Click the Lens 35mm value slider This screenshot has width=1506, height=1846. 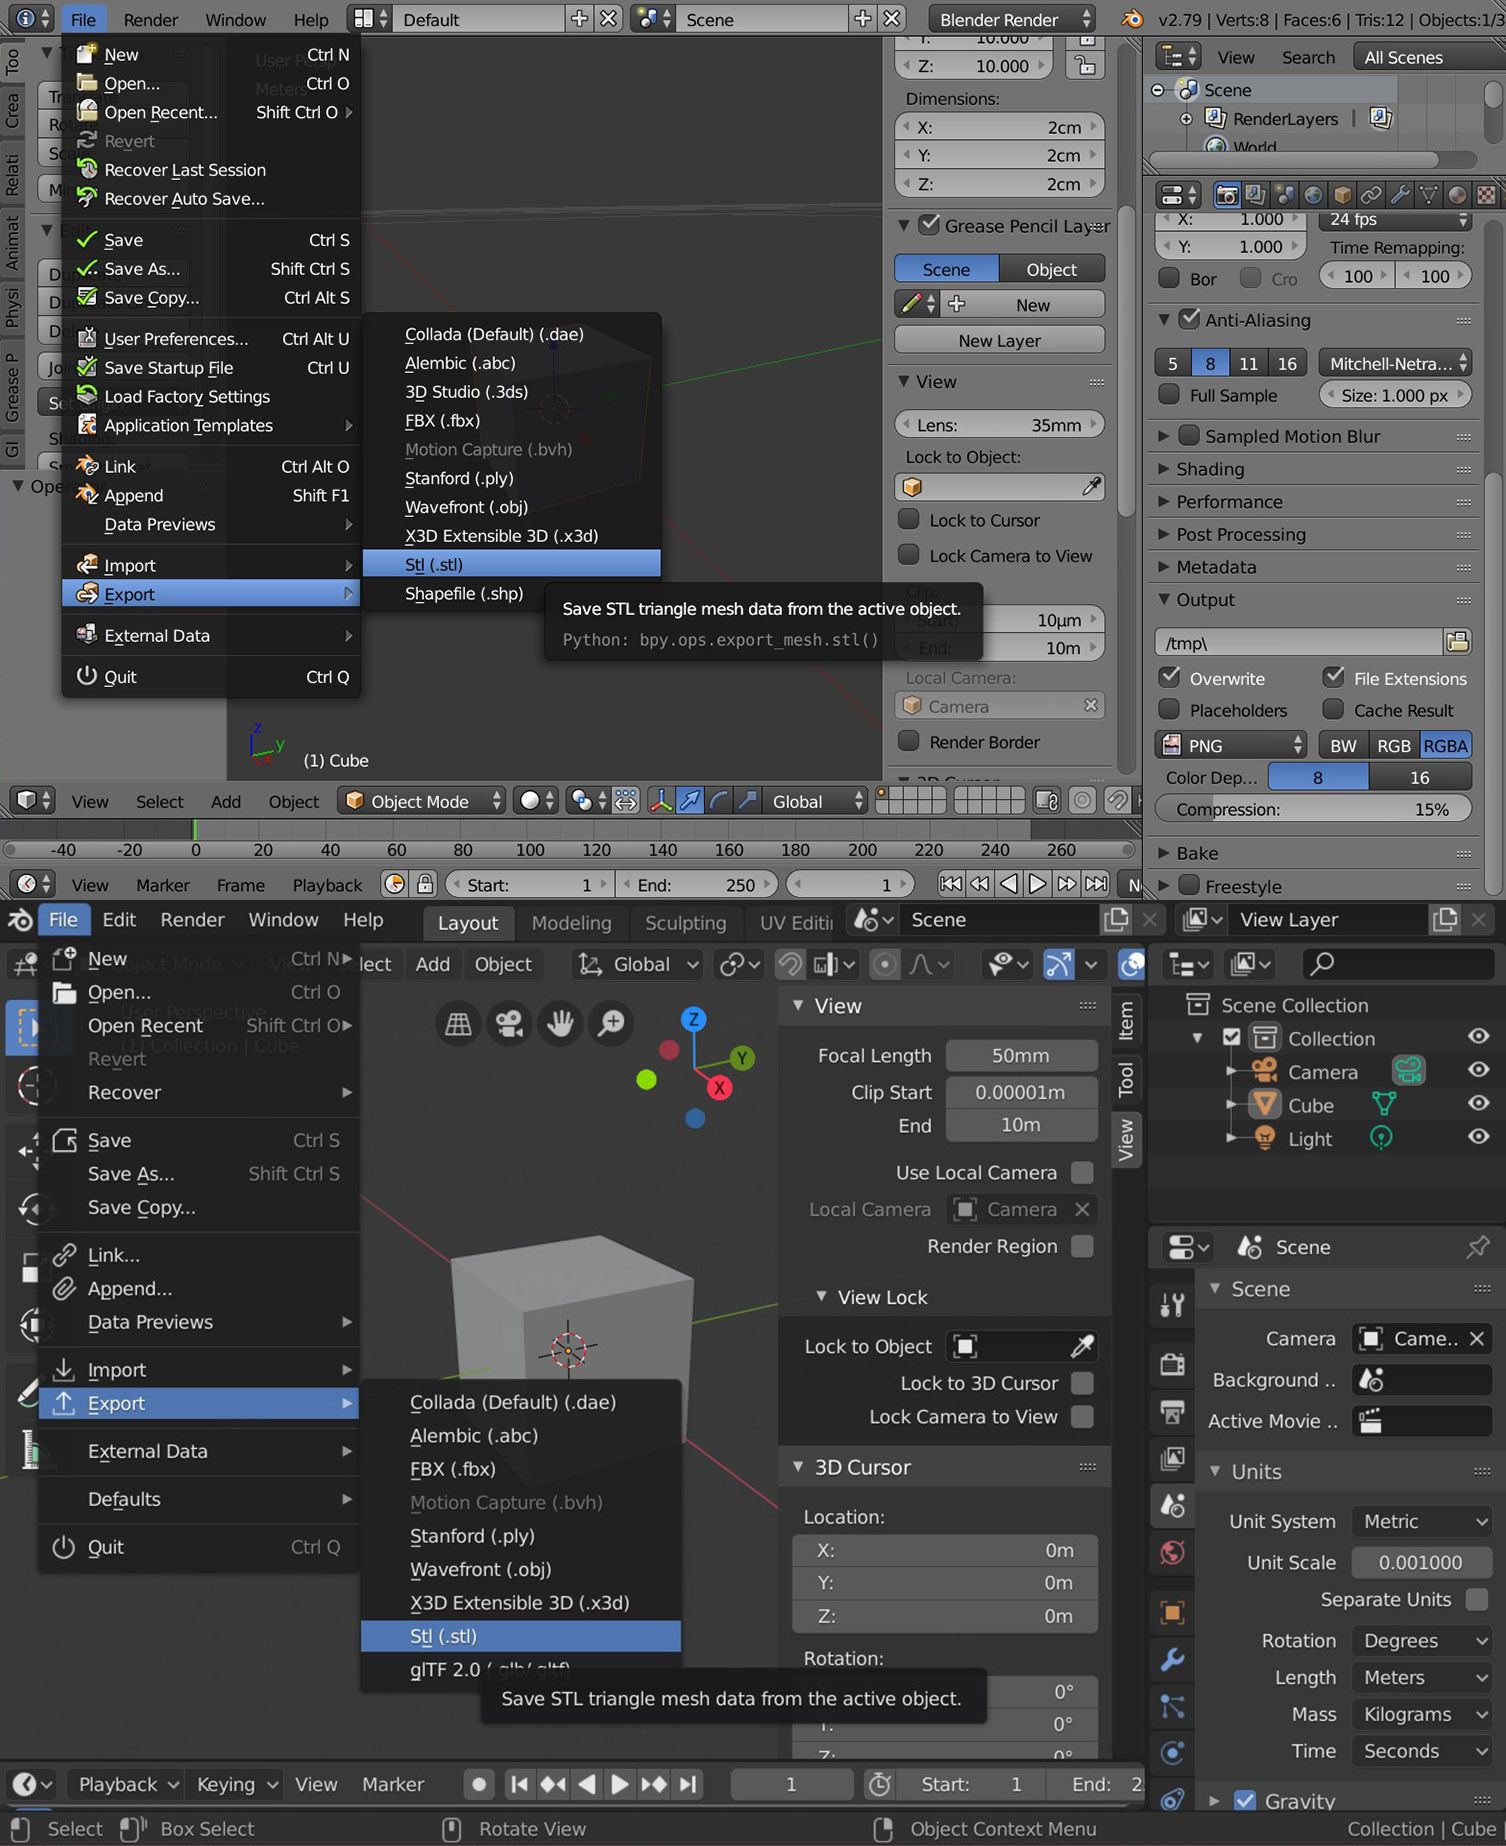coord(999,425)
